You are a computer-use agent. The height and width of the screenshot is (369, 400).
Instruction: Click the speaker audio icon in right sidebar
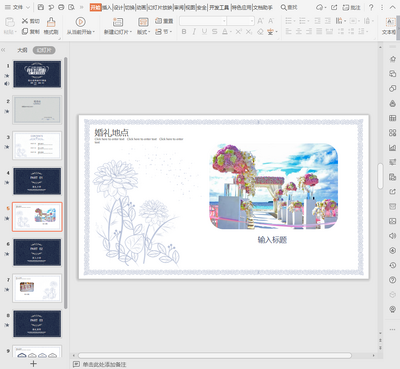[392, 236]
